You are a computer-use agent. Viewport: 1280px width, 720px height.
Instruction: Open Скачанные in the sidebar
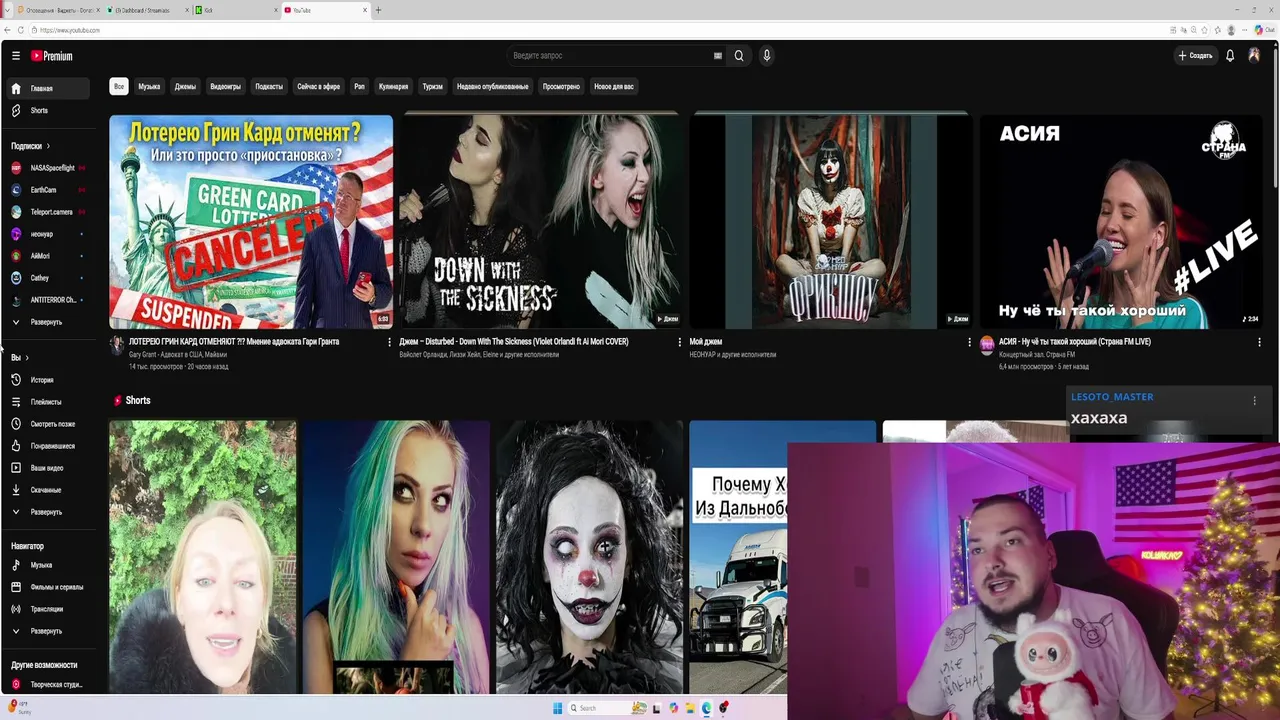coord(48,490)
